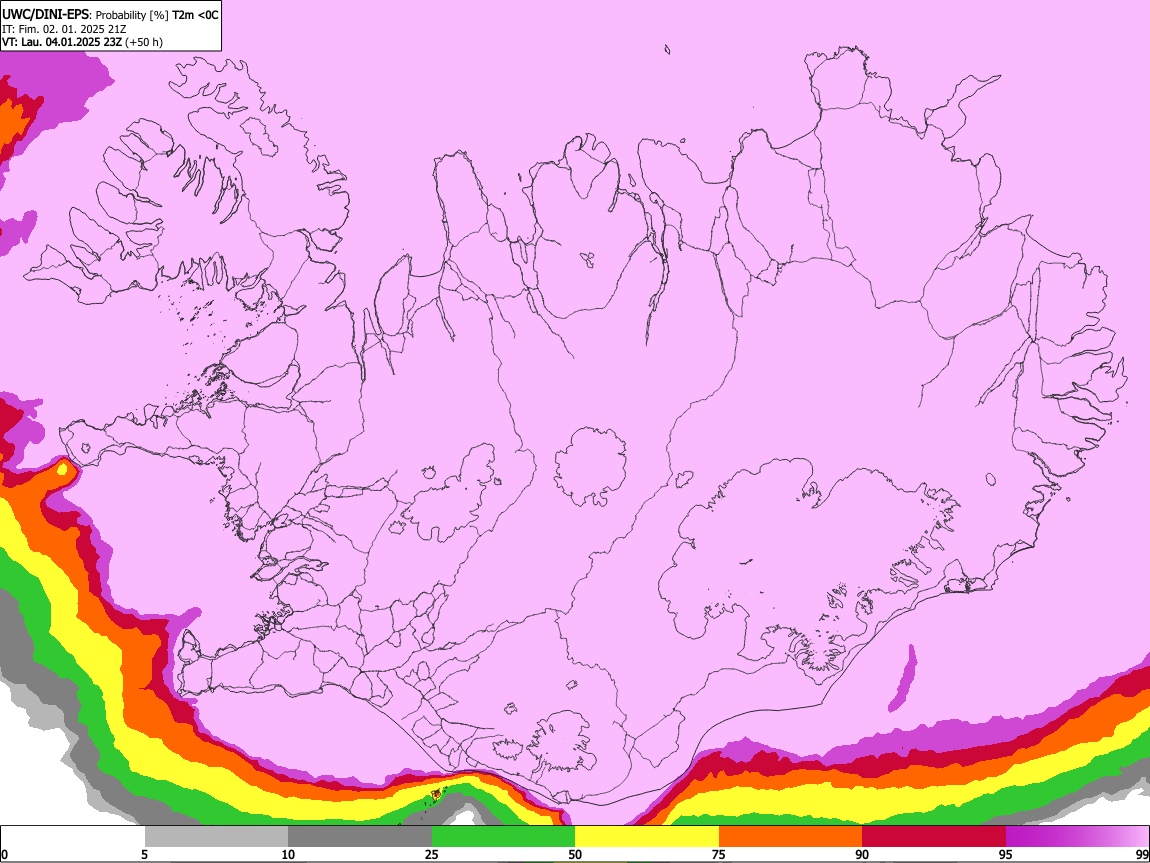
Task: Click the small purple streak off southeast coast
Action: (x=903, y=677)
